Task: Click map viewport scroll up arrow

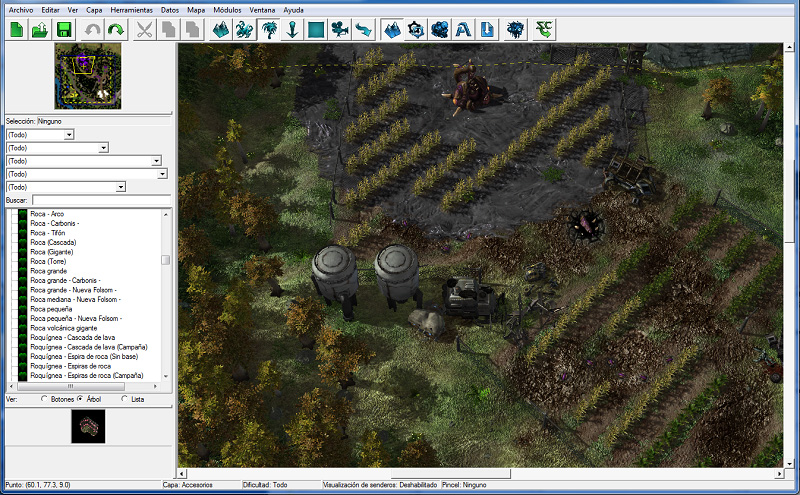Action: tap(789, 47)
